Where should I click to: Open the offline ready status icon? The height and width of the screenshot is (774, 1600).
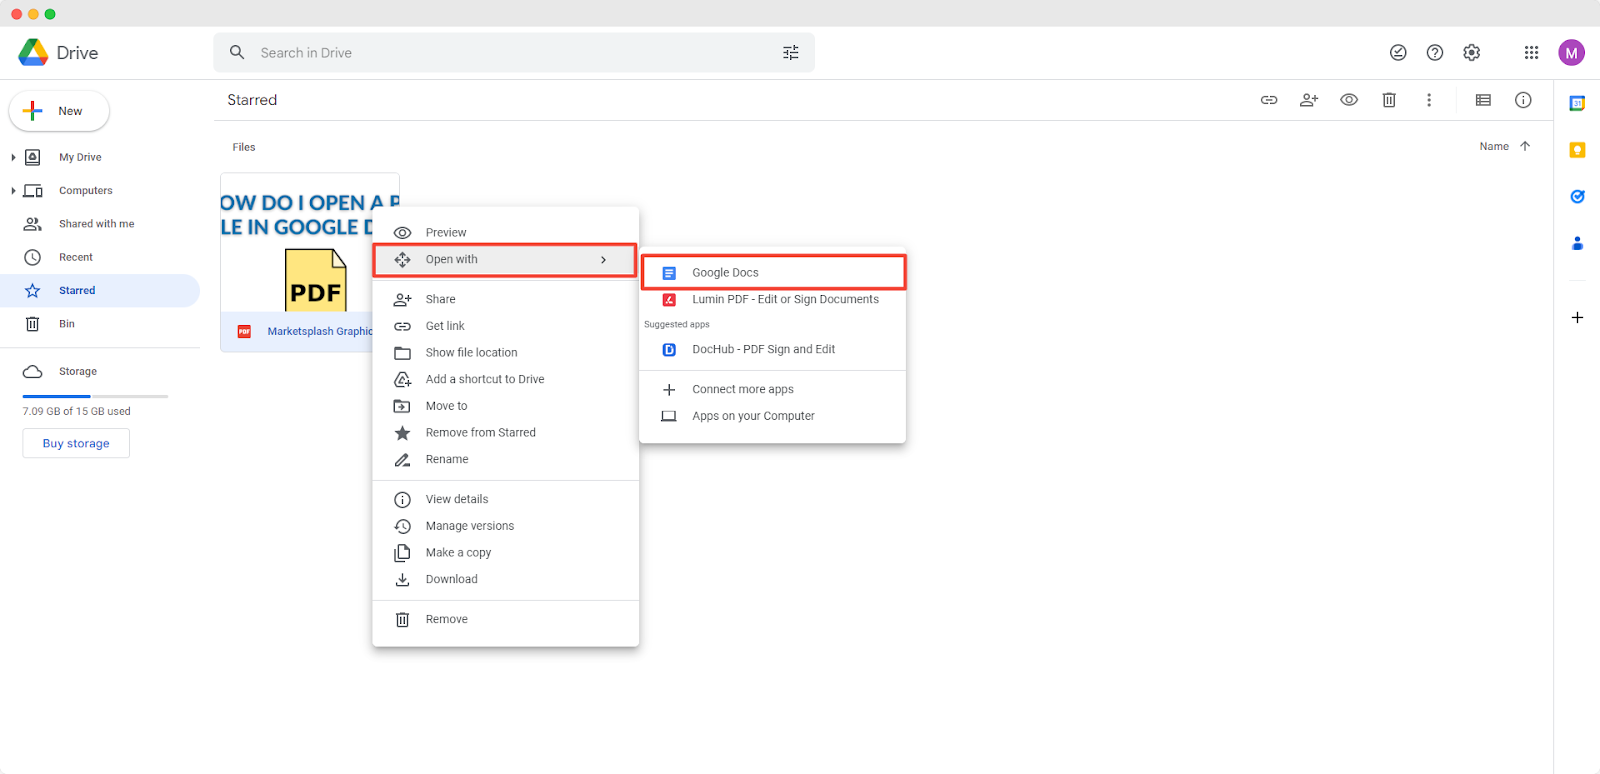pos(1398,53)
